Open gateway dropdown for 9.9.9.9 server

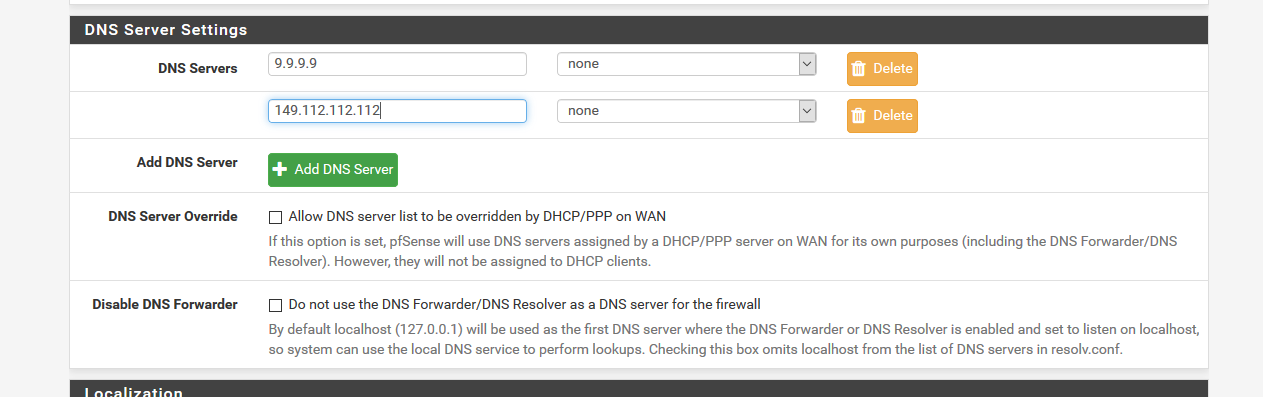click(x=686, y=64)
